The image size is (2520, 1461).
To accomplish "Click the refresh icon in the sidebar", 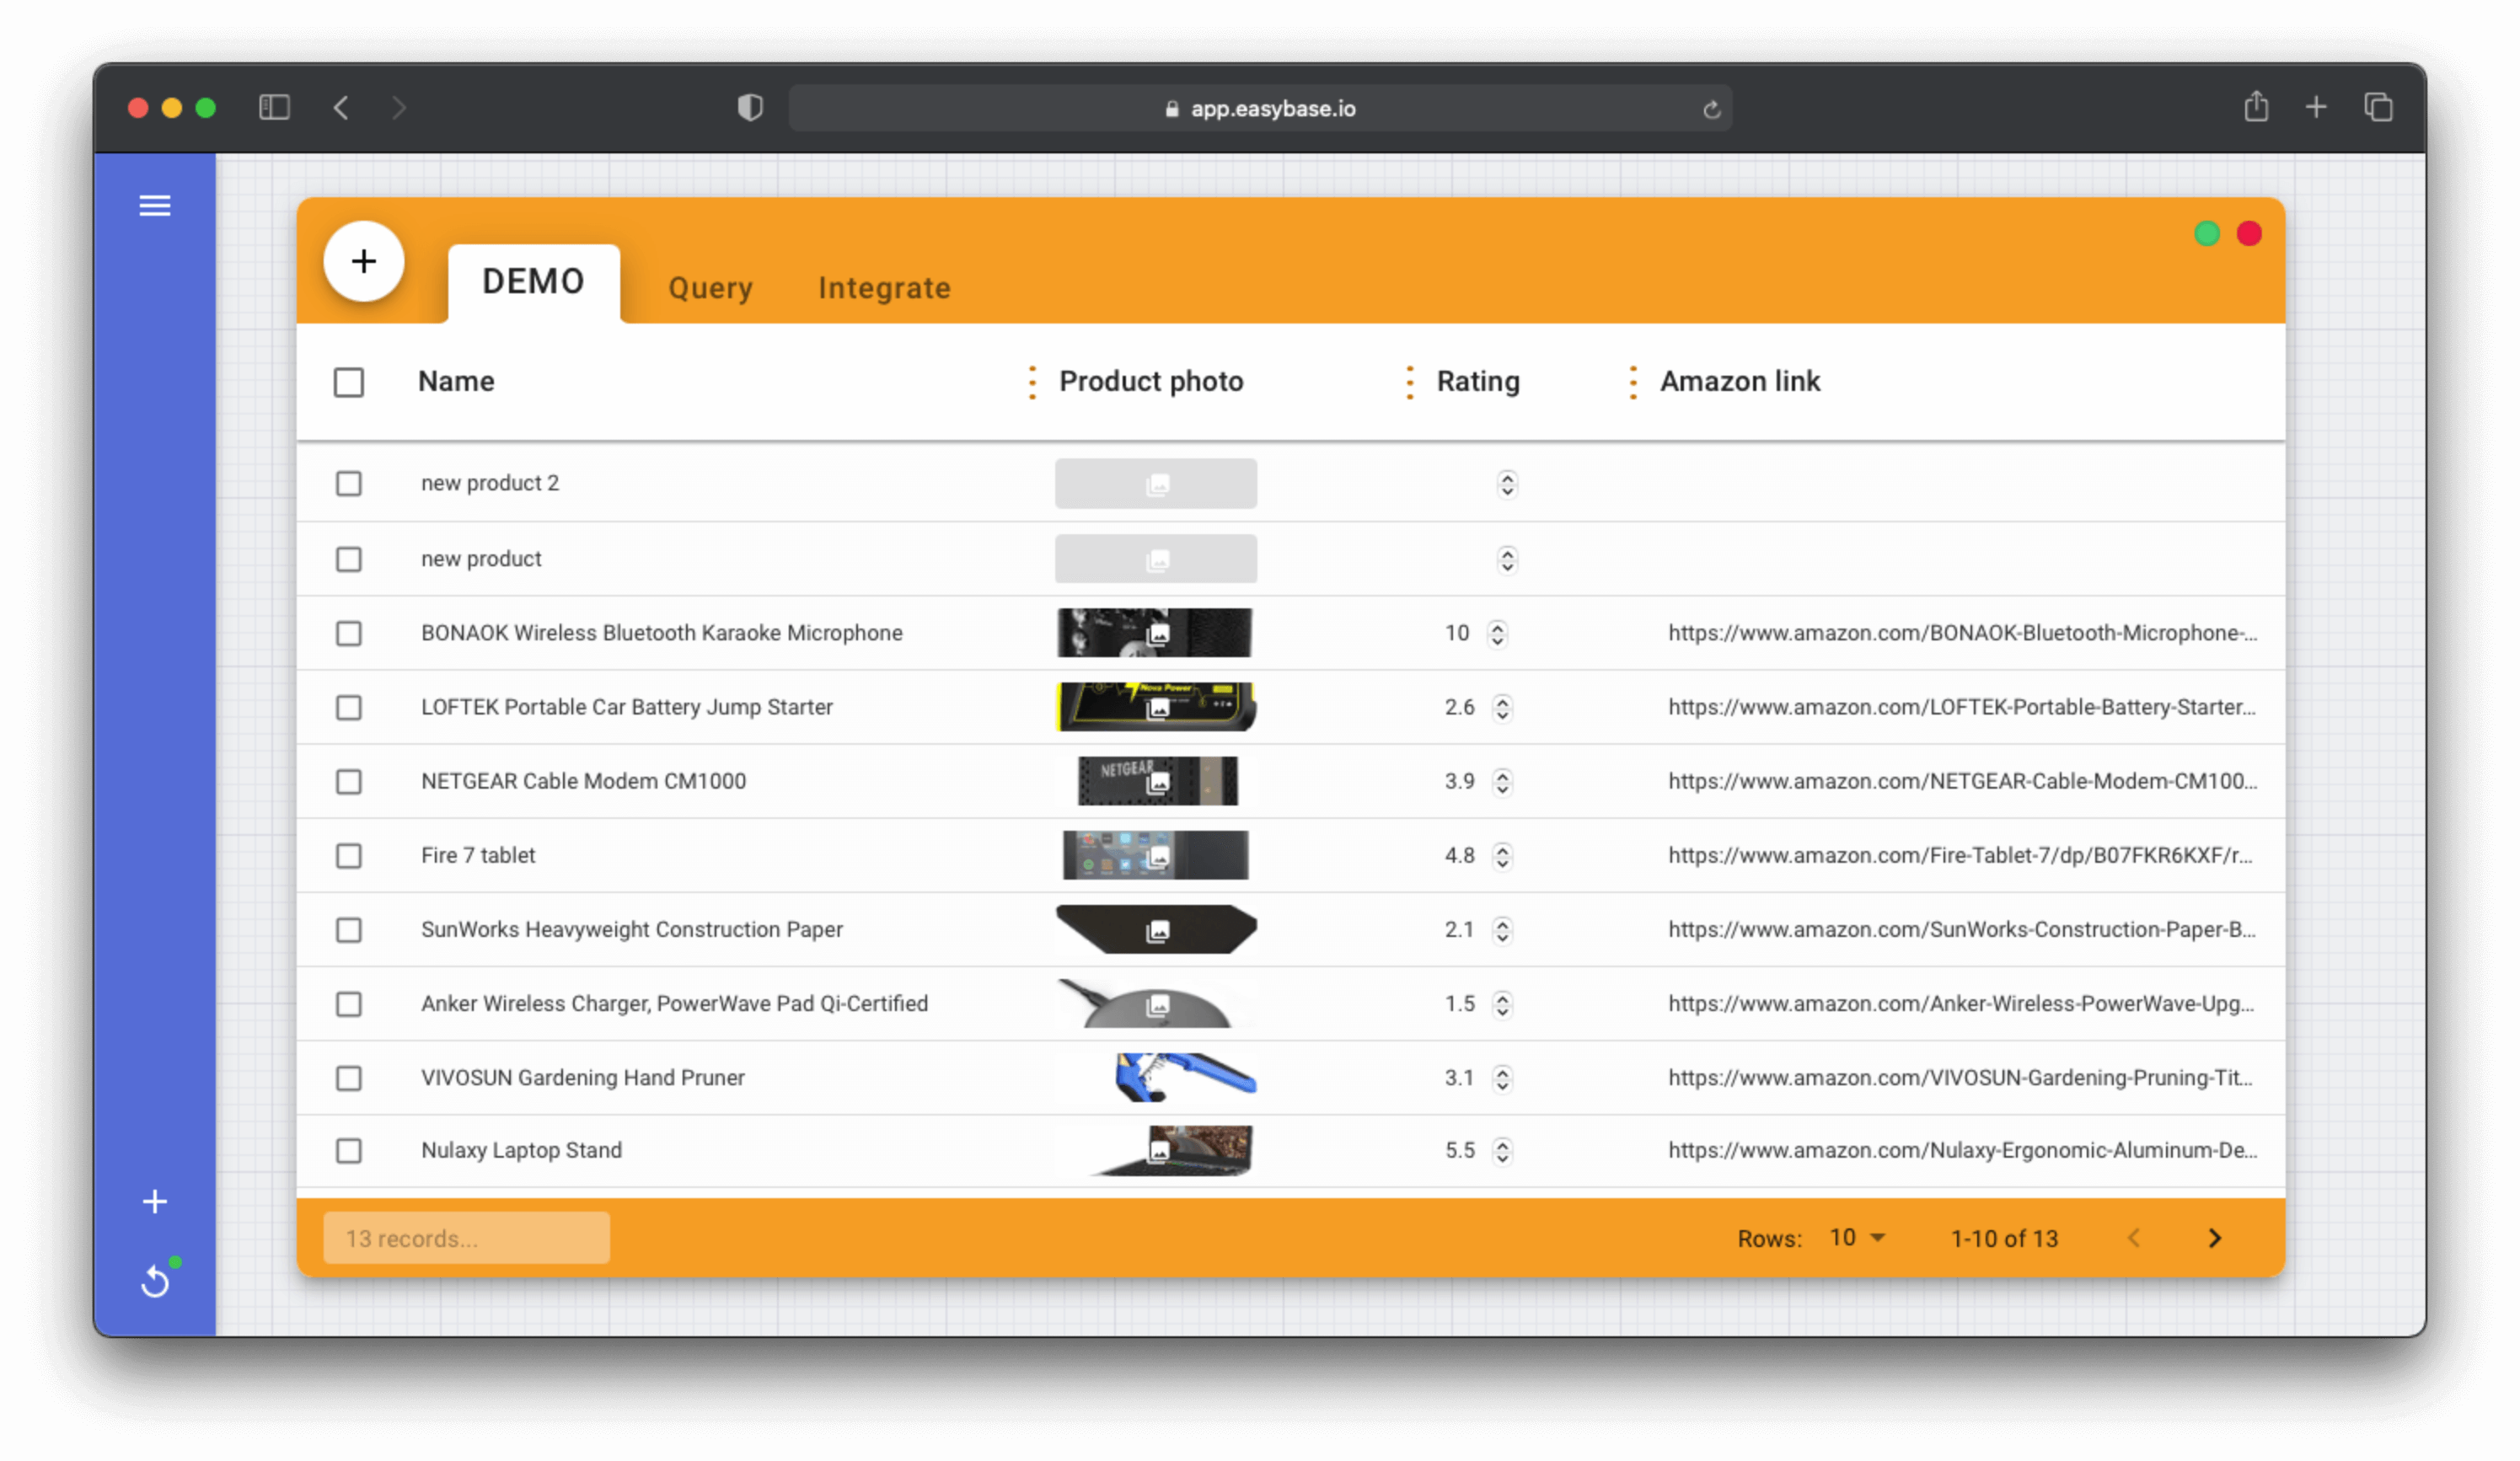I will [x=155, y=1281].
